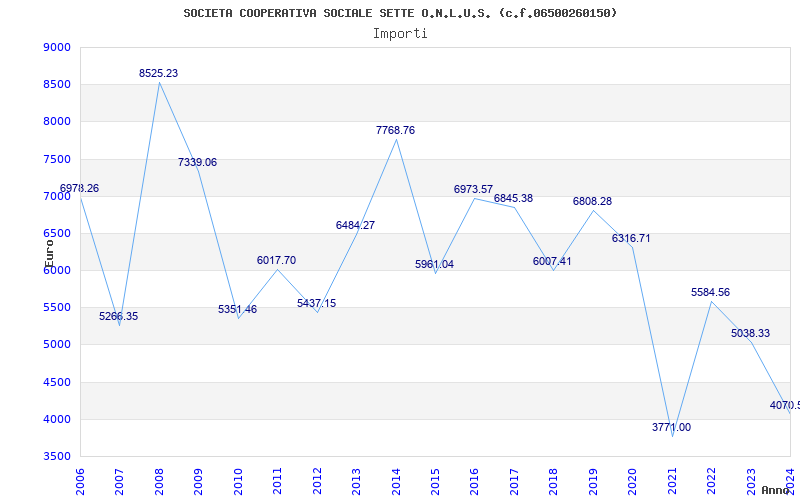Click the data label 5266.35
The height and width of the screenshot is (500, 800).
coord(118,316)
